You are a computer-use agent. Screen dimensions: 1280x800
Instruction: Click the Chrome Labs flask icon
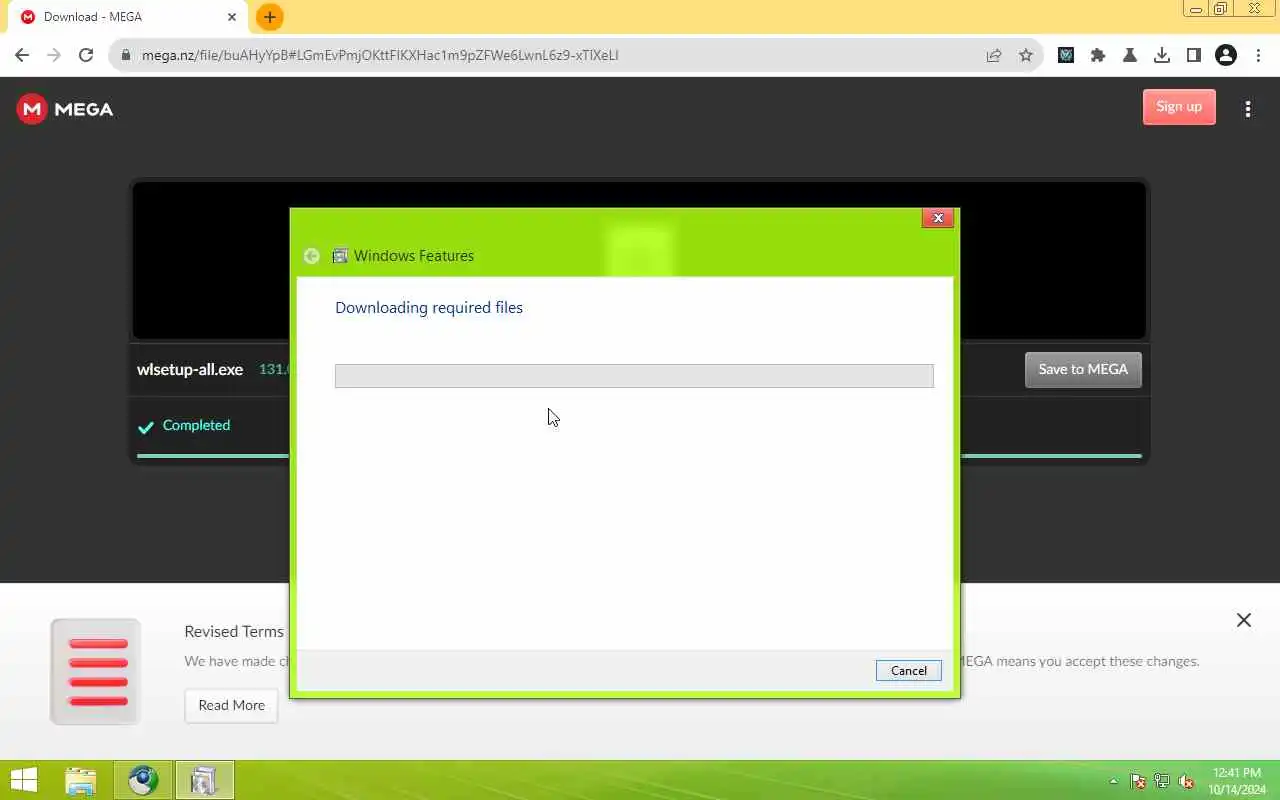tap(1130, 55)
